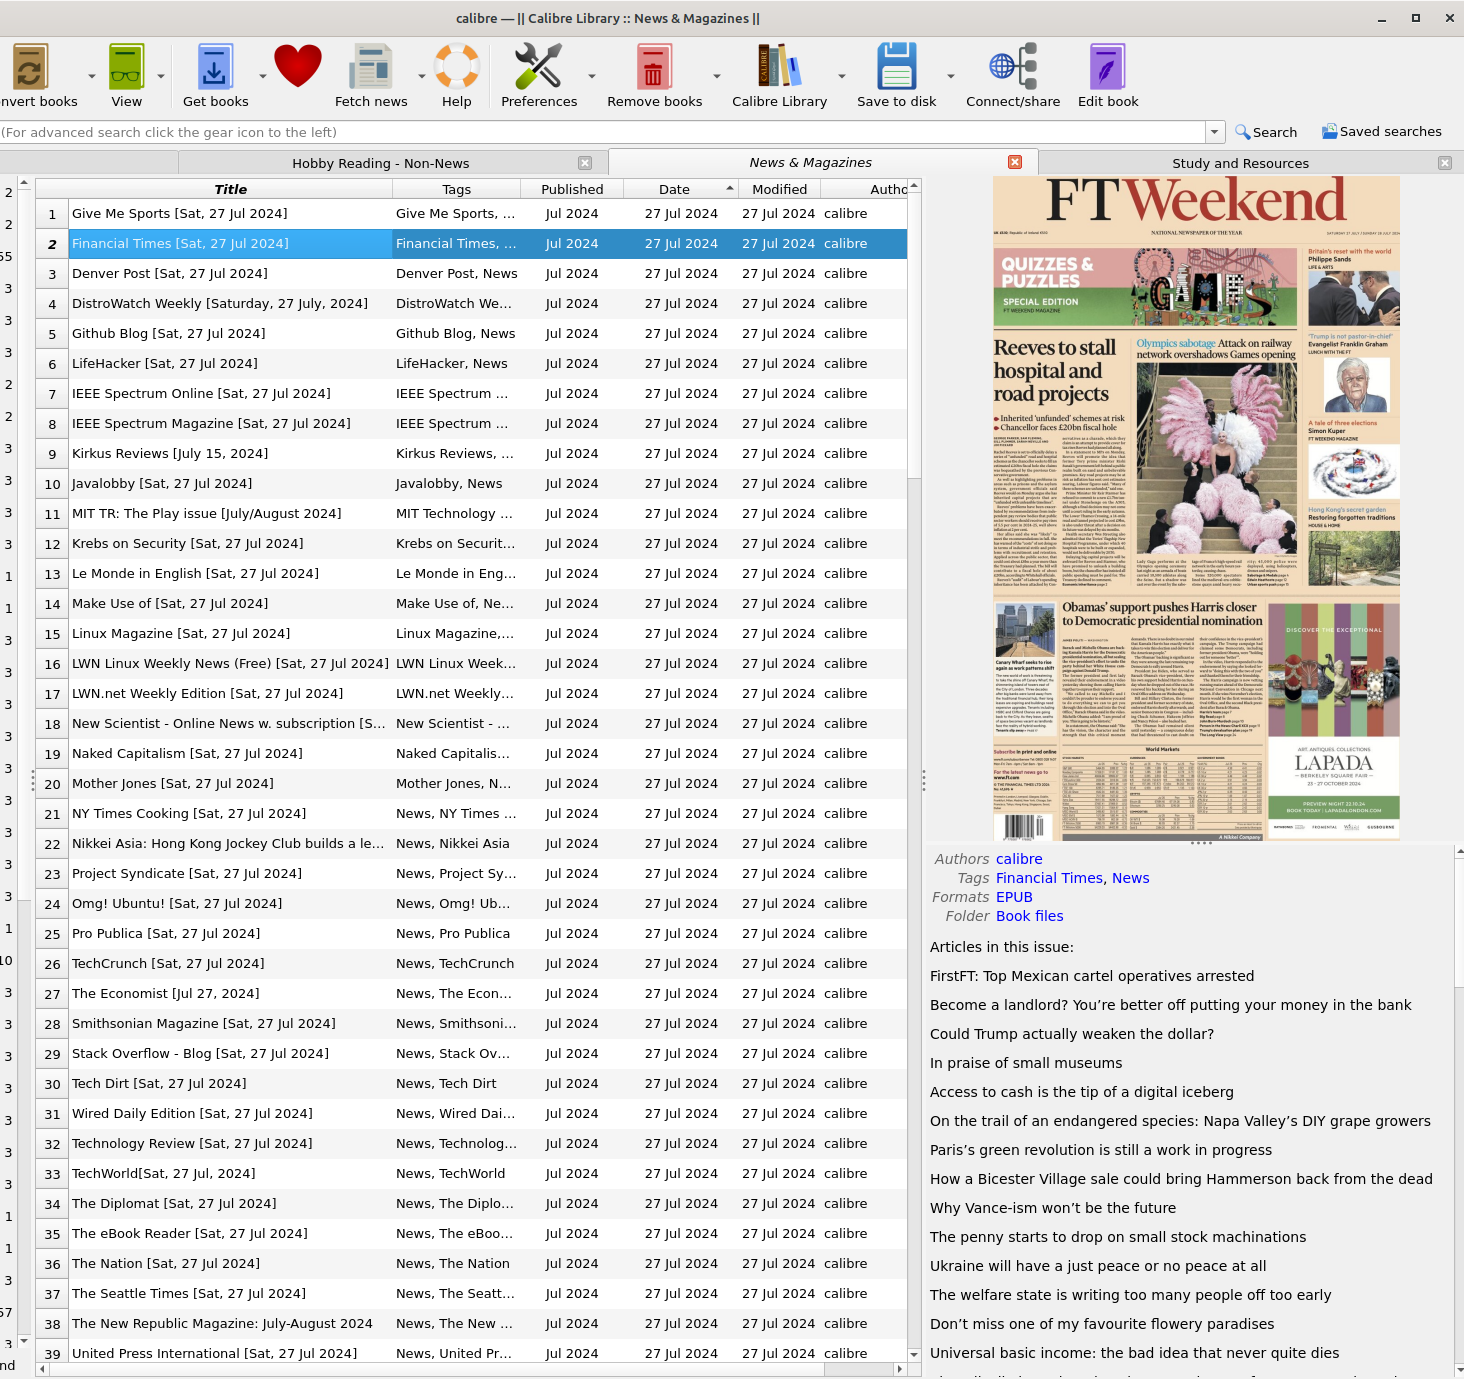
Task: Open the Get books download icon
Action: pos(215,68)
